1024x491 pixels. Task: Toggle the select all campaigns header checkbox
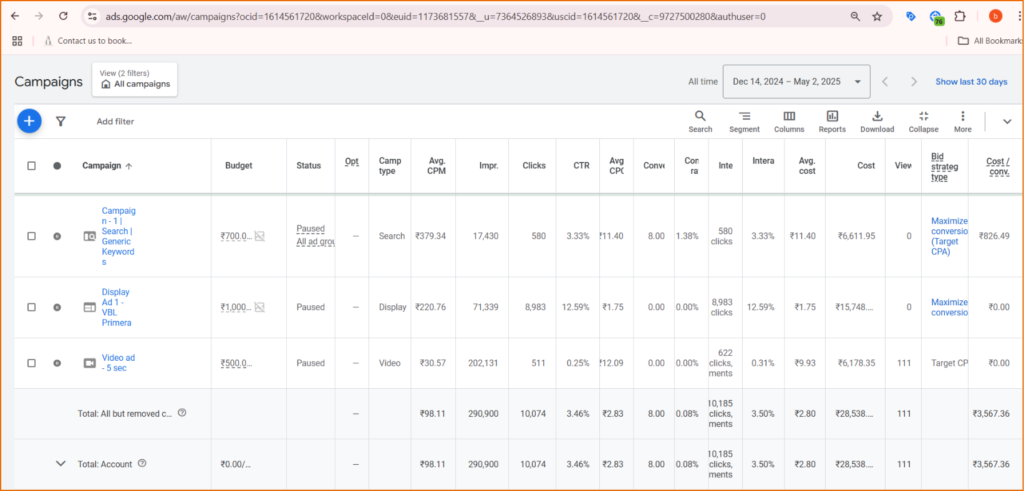coord(31,166)
